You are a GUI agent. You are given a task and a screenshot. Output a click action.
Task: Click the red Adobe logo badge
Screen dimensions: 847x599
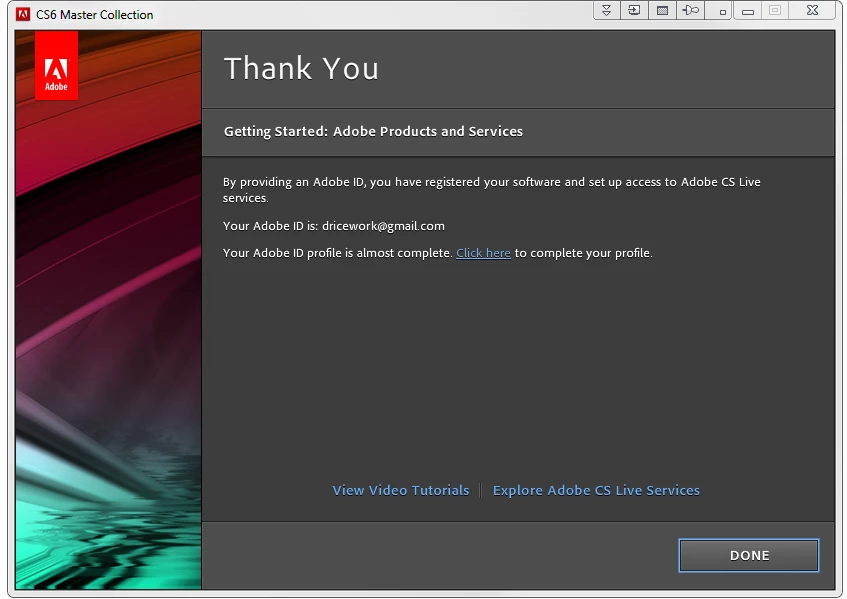56,65
